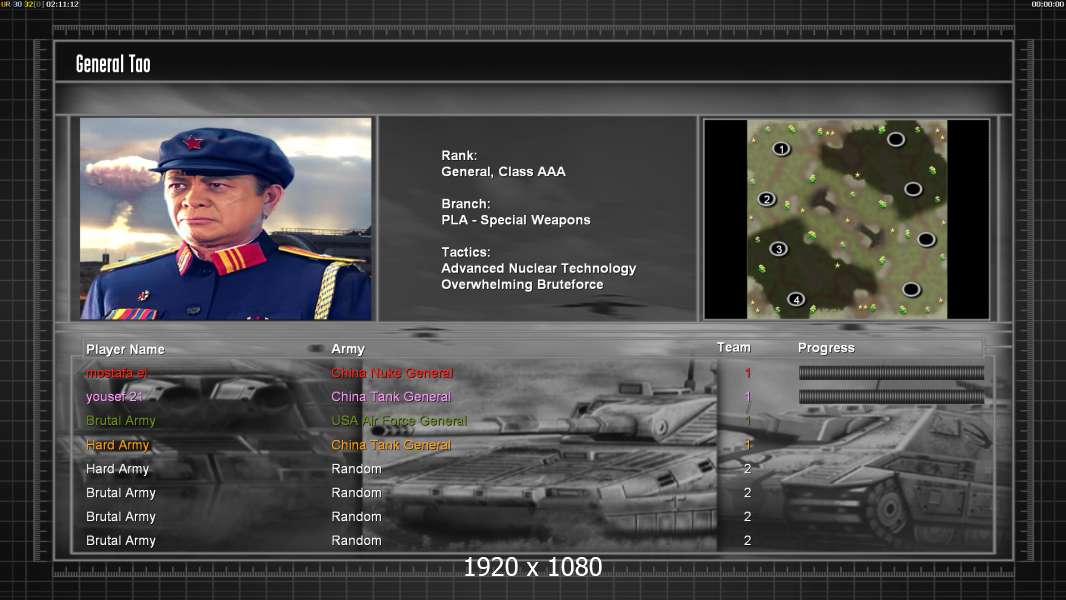Click the General Tao title text

point(113,64)
